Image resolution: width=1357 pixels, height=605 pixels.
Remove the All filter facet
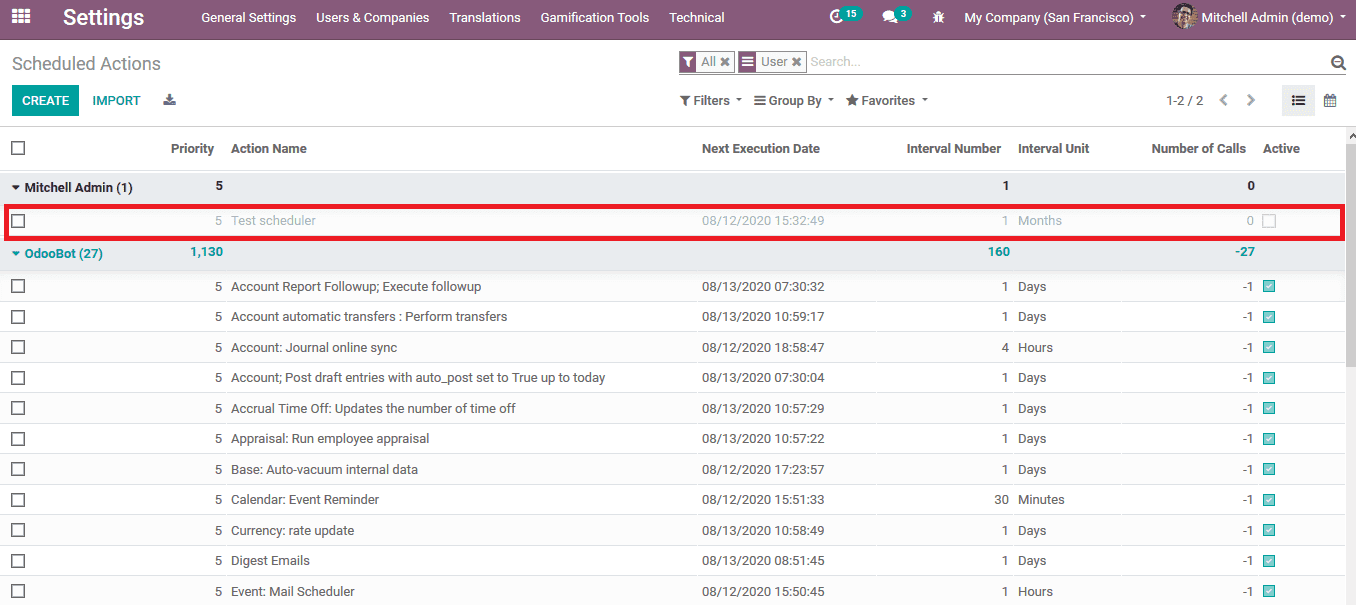tap(725, 62)
